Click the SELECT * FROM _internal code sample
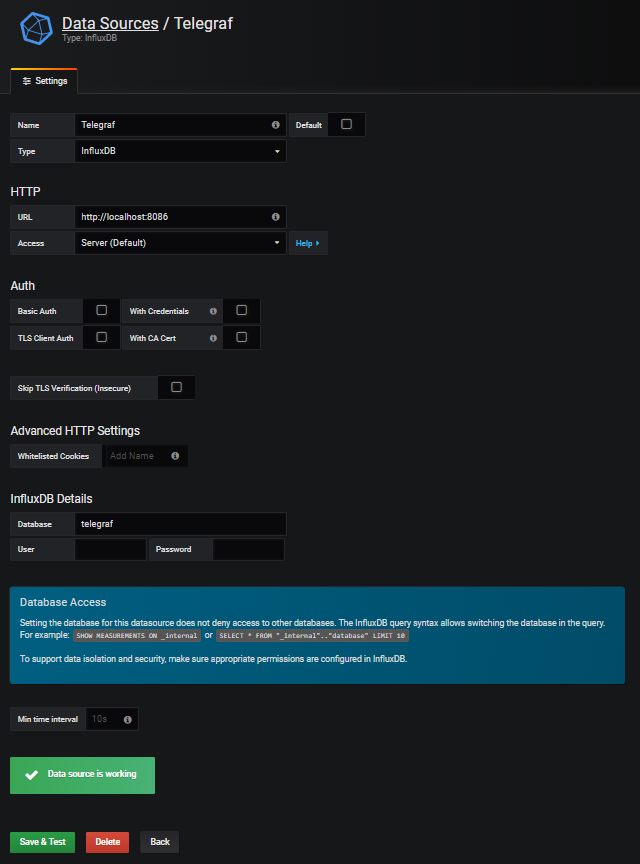Screen dimensions: 640x864 coord(312,636)
